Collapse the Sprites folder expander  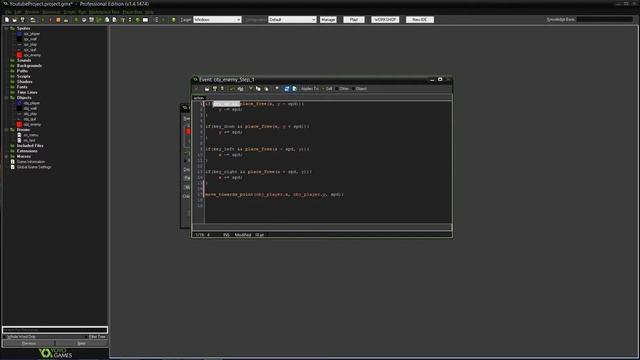click(x=6, y=29)
